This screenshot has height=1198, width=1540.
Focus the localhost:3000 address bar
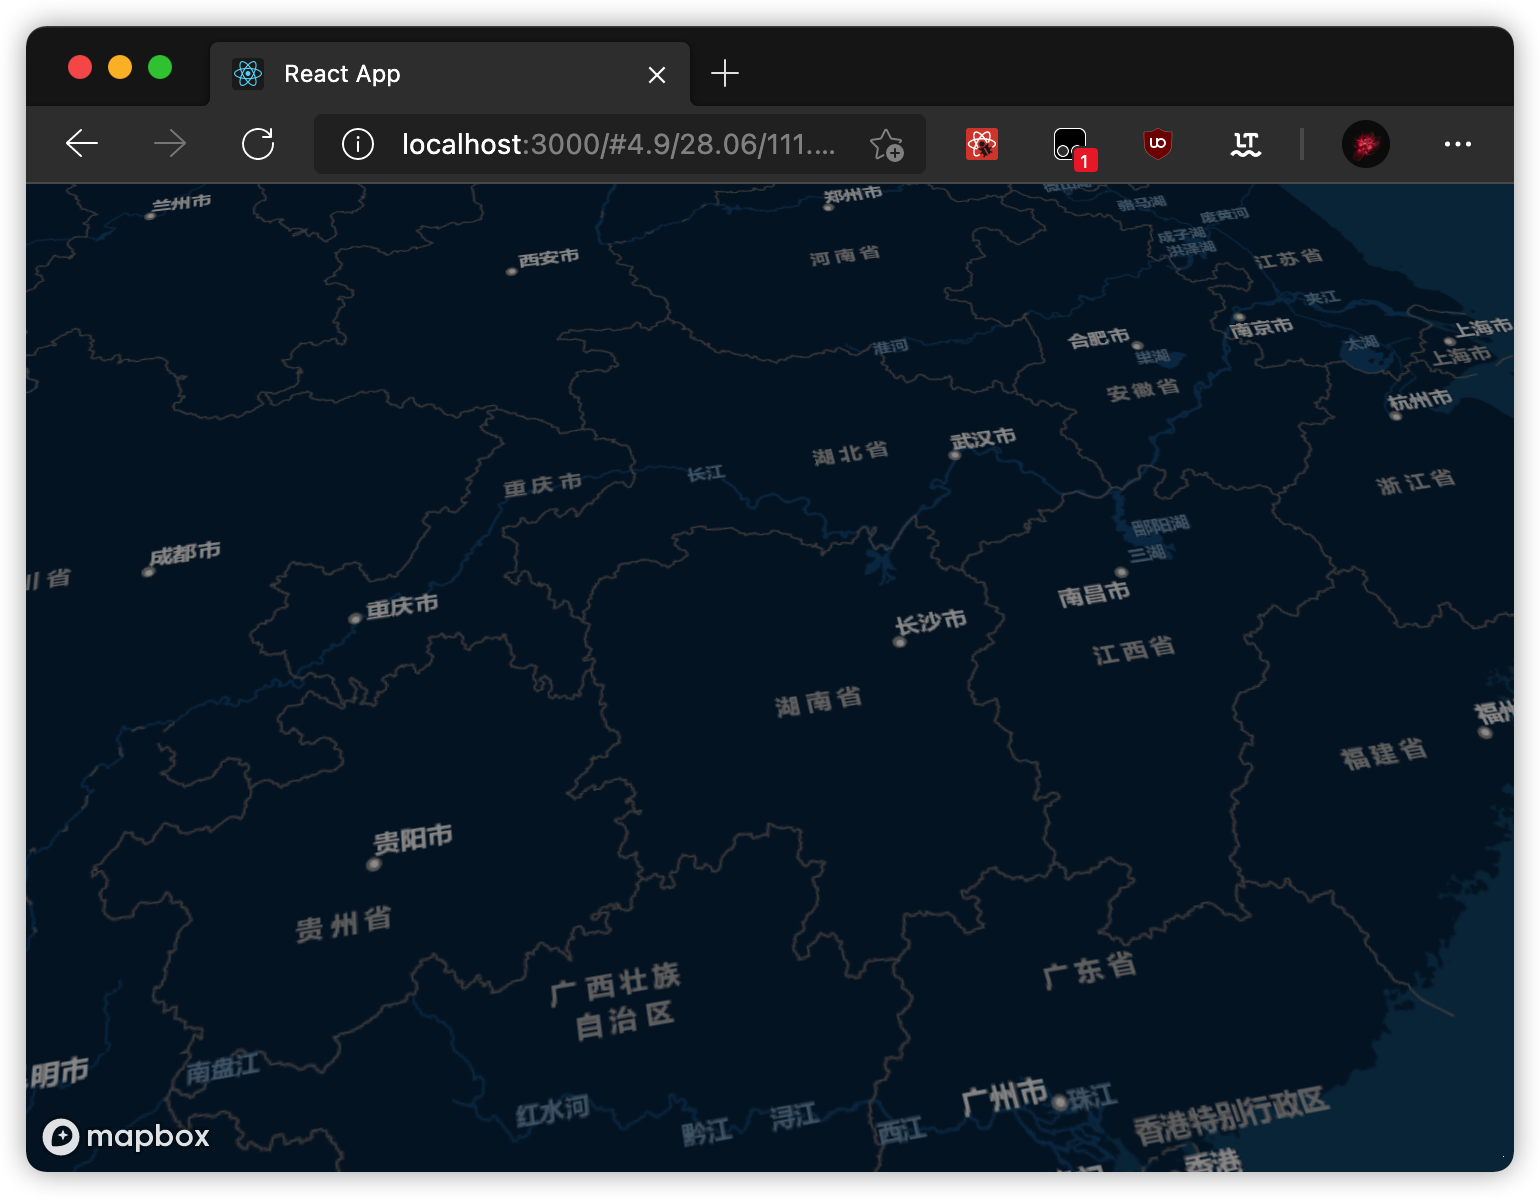tap(618, 144)
